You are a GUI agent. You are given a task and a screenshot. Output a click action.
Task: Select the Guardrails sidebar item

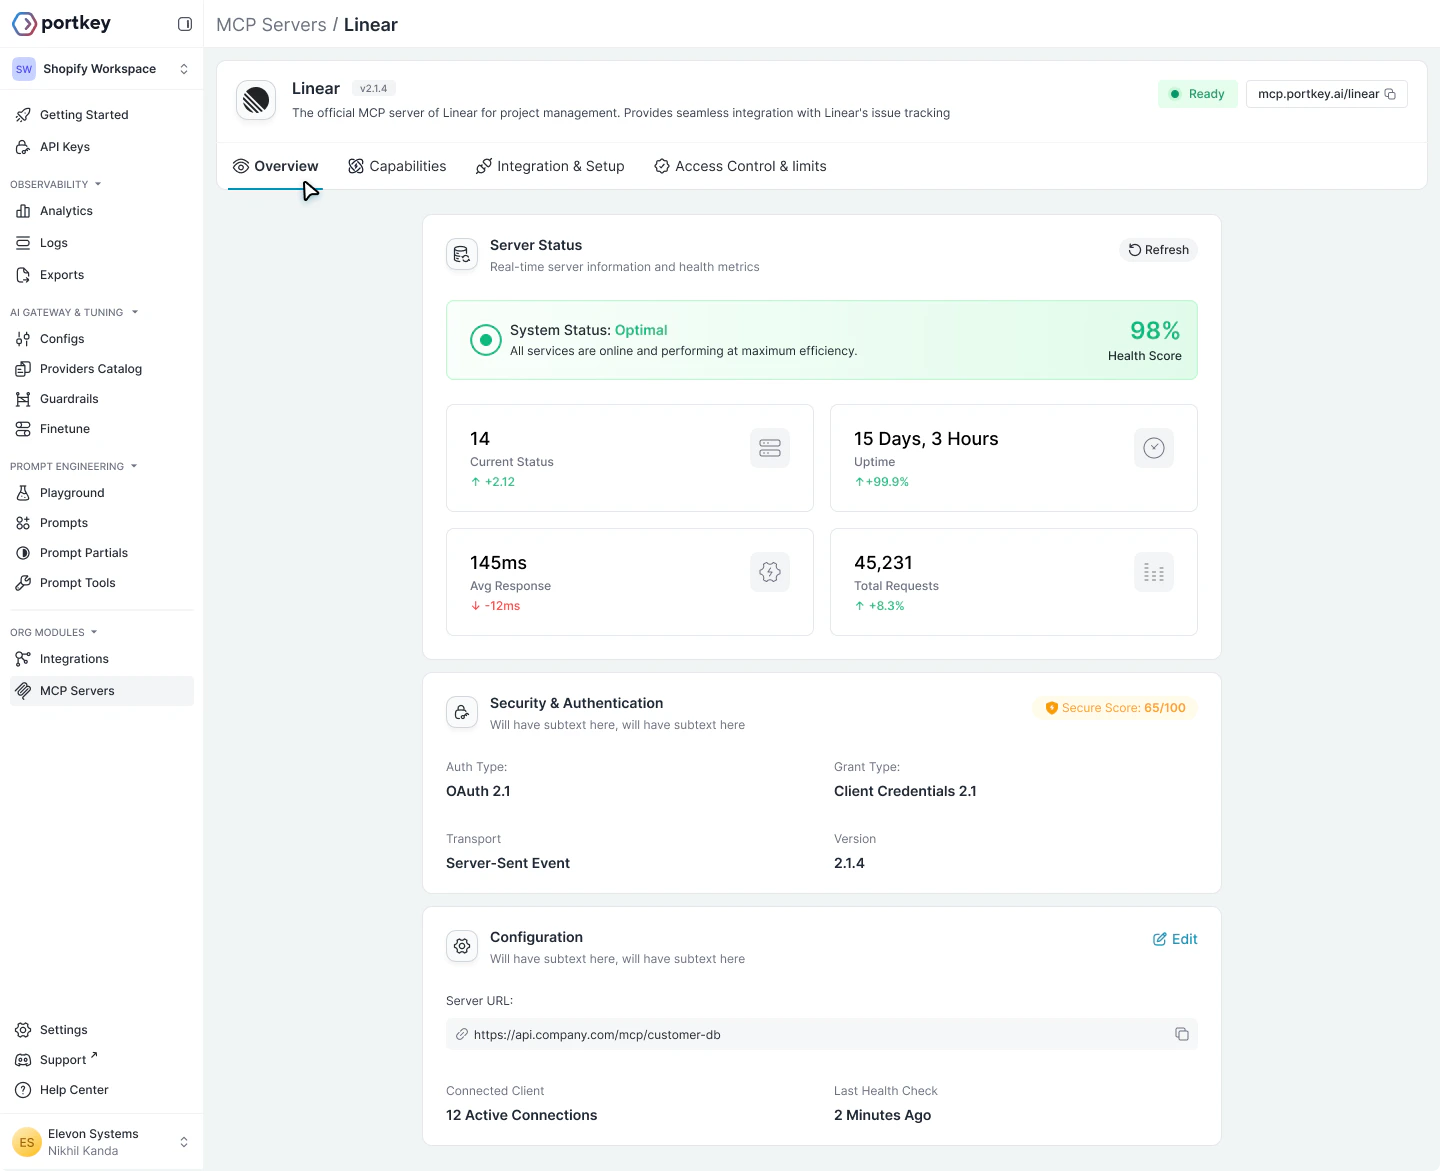68,398
